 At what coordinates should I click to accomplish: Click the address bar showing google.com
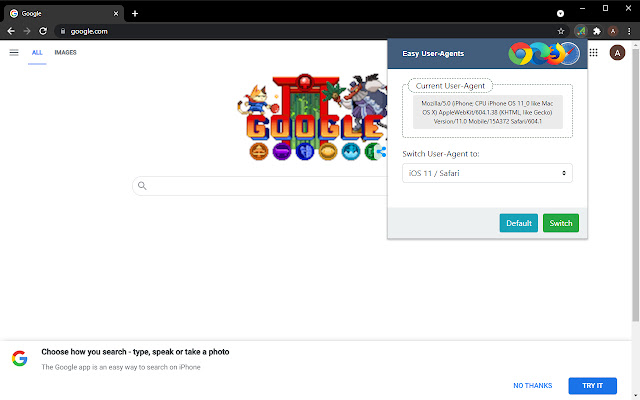(306, 31)
